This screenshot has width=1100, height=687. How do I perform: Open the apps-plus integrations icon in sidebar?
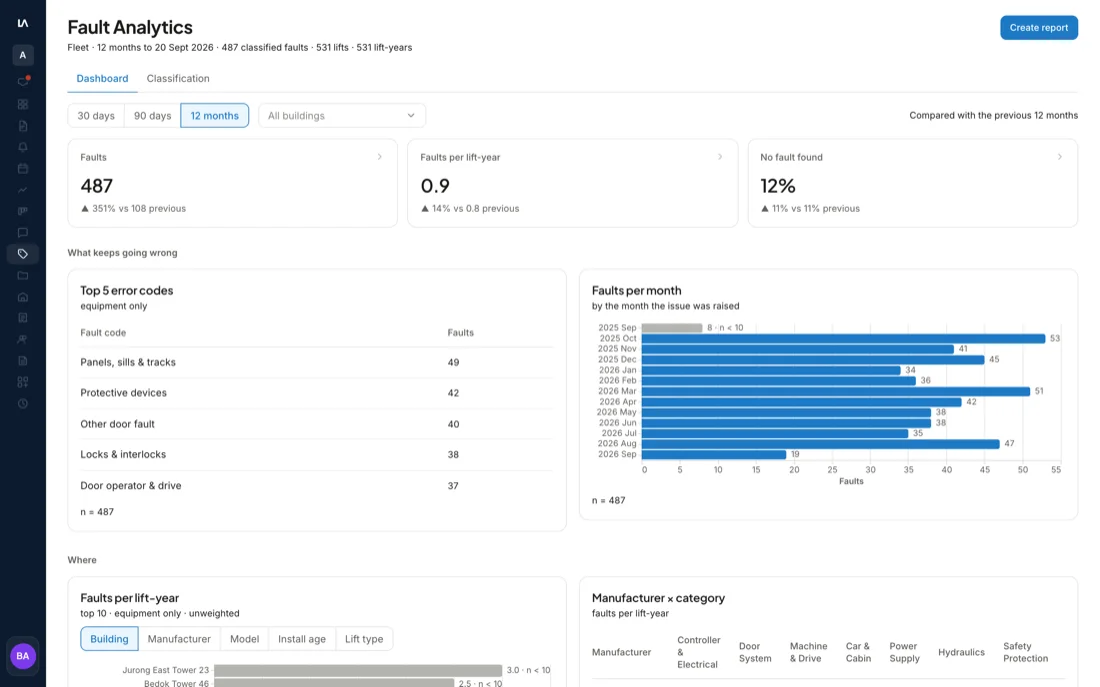coord(22,382)
